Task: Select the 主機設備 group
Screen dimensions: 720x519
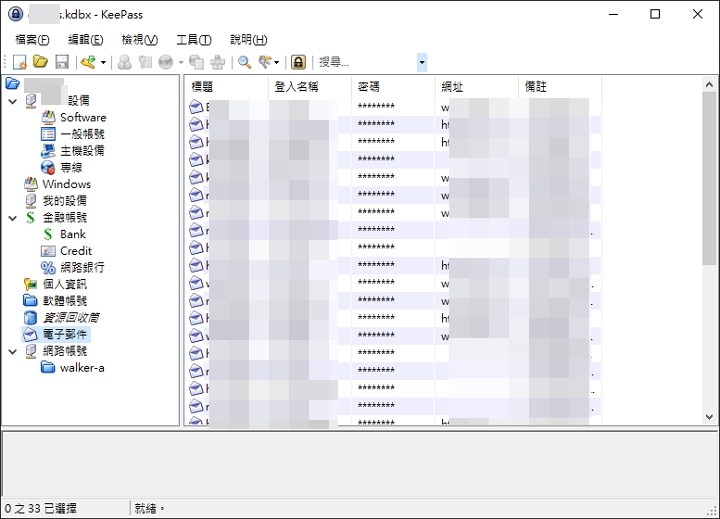Action: tap(83, 151)
